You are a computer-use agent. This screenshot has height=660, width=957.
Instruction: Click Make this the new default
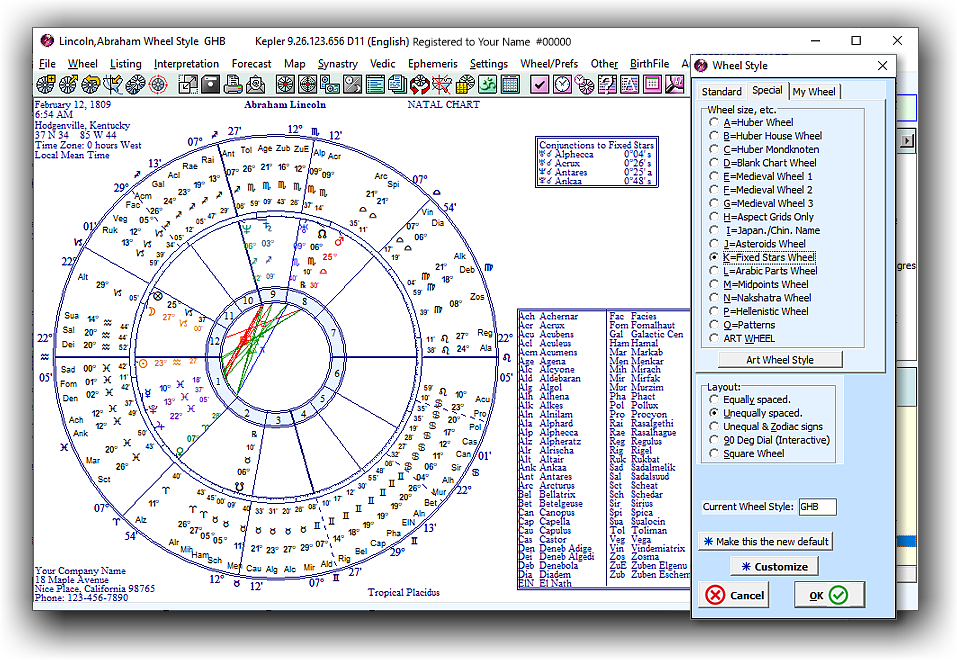(x=765, y=541)
